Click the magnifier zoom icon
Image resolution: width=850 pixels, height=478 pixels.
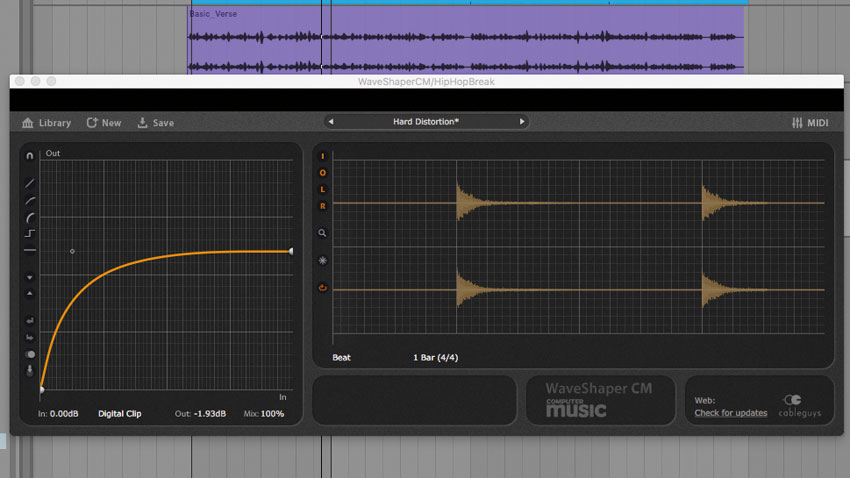pos(322,233)
